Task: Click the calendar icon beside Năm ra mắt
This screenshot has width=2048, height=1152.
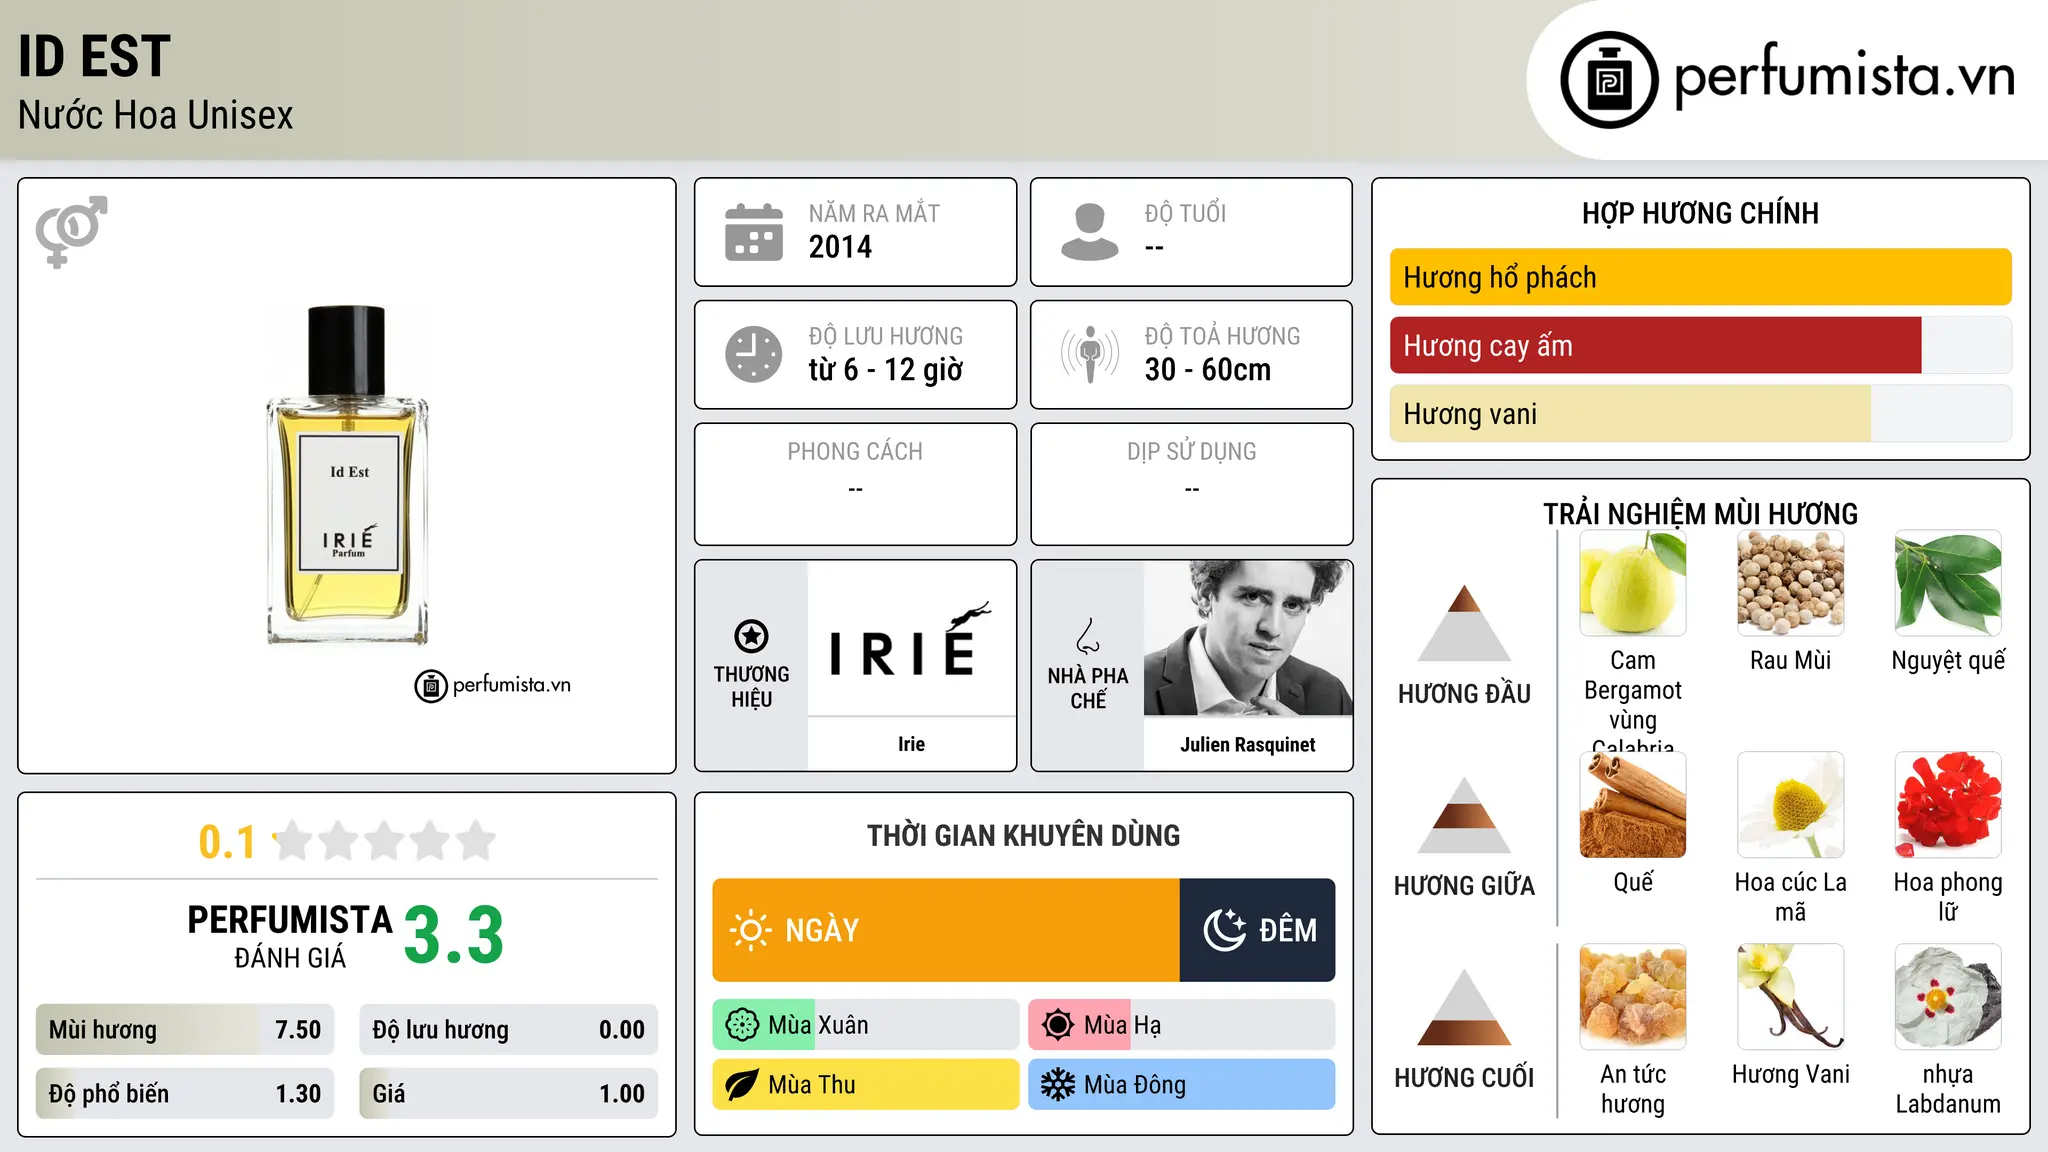Action: [x=754, y=232]
